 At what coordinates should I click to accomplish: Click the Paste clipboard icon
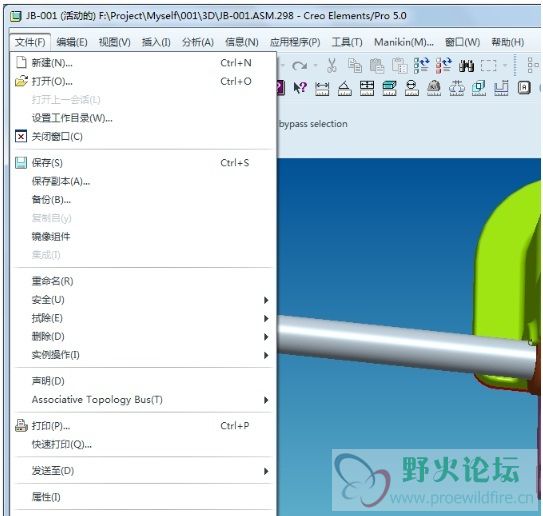(x=377, y=65)
